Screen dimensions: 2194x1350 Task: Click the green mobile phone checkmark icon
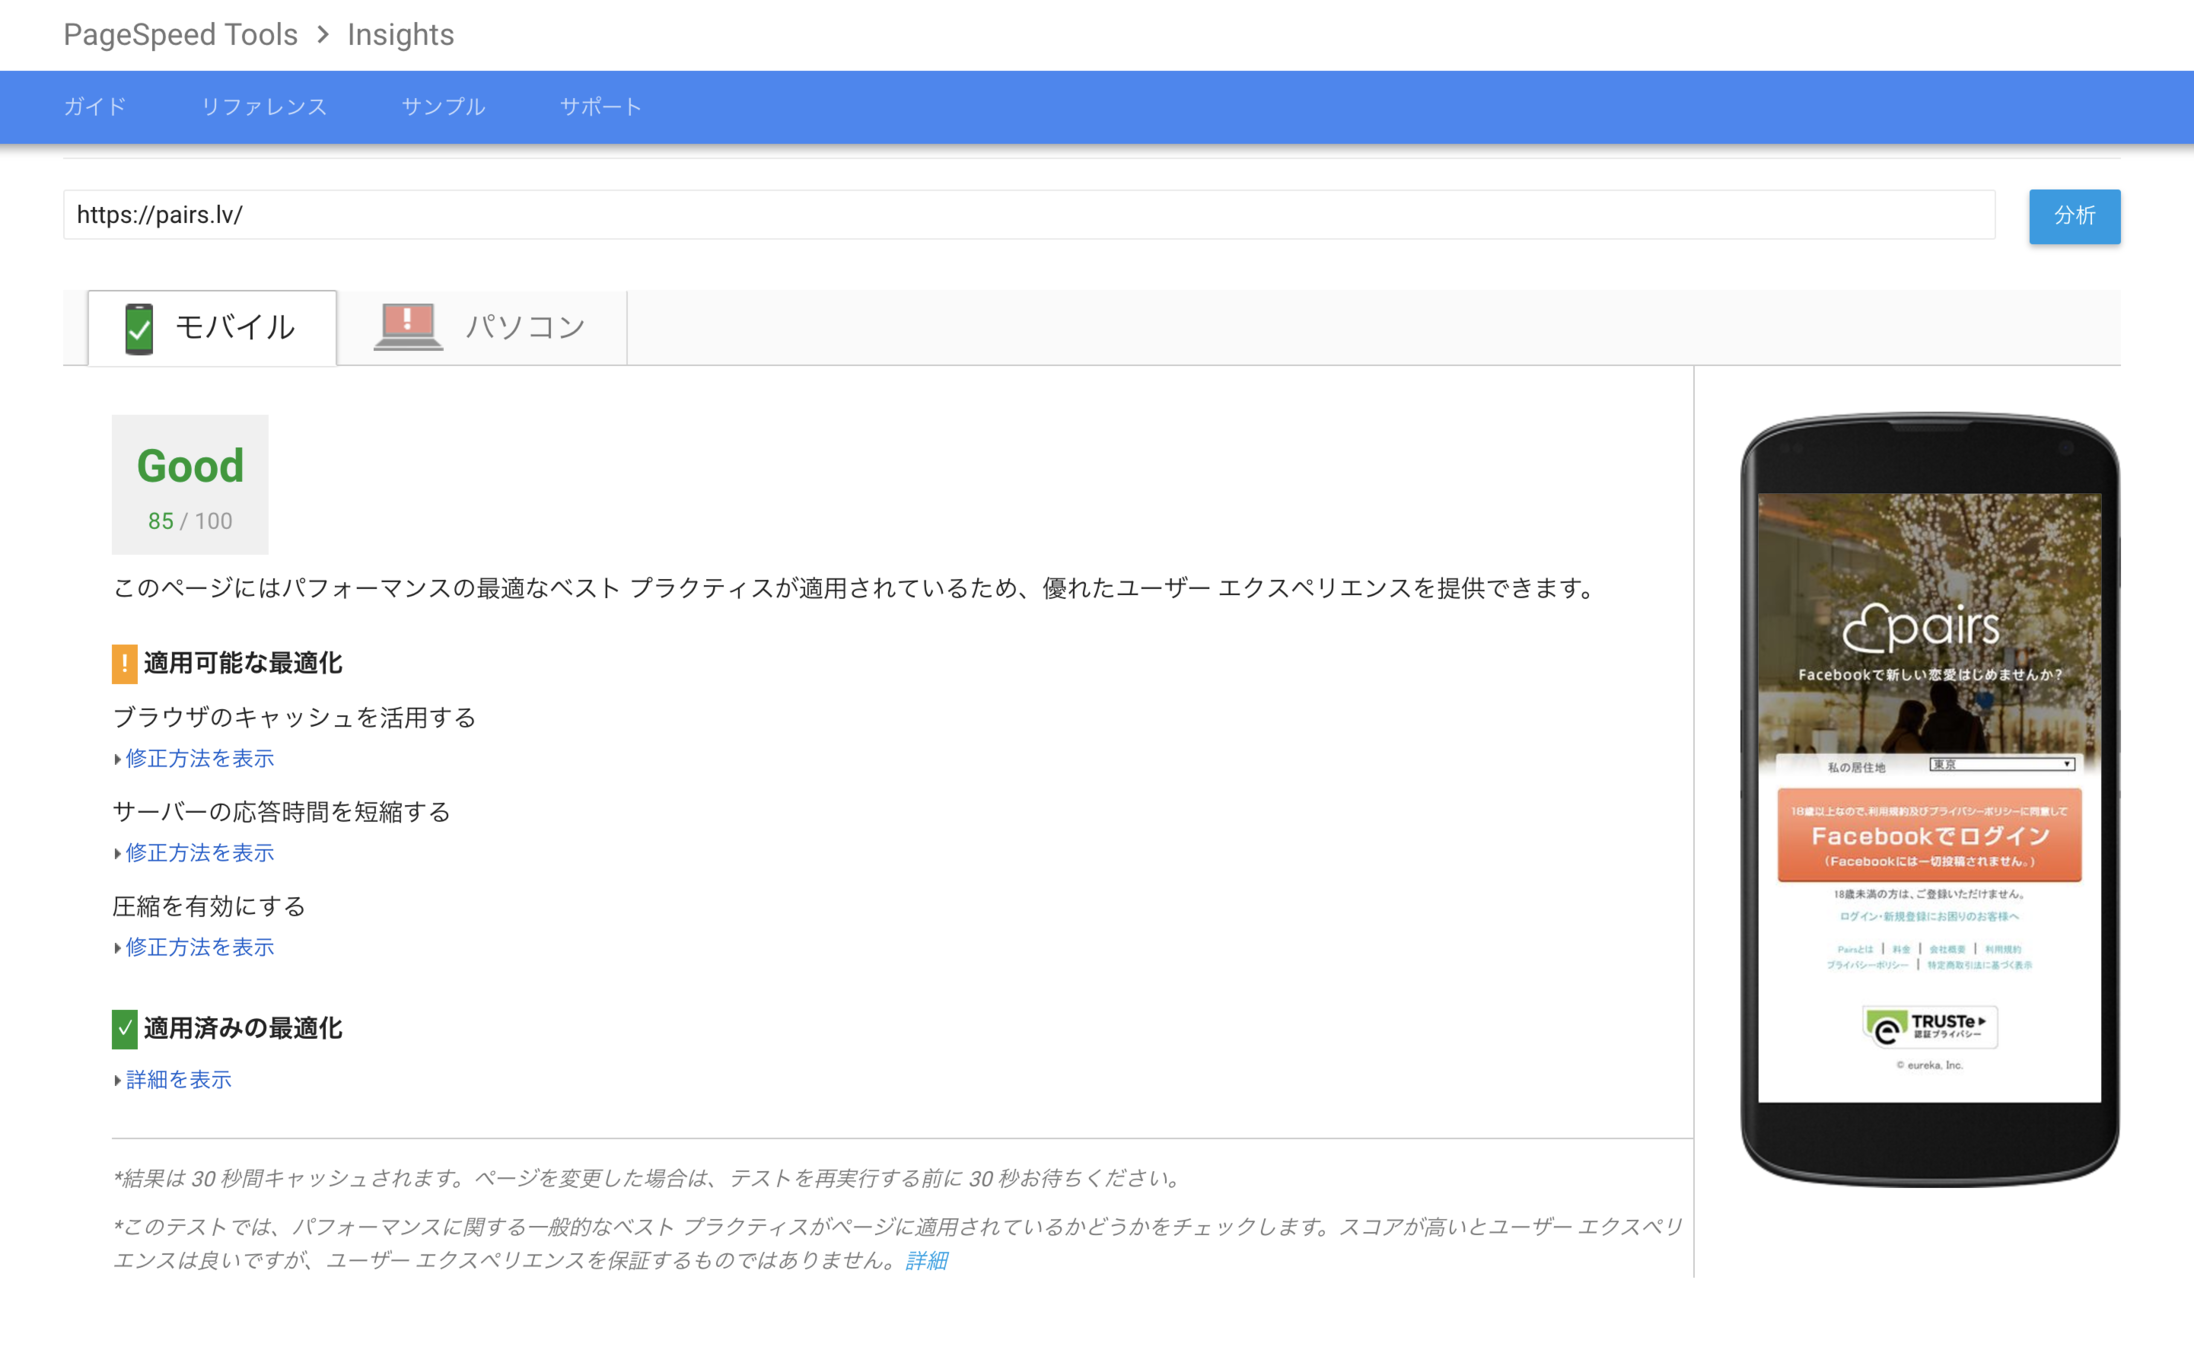[139, 328]
